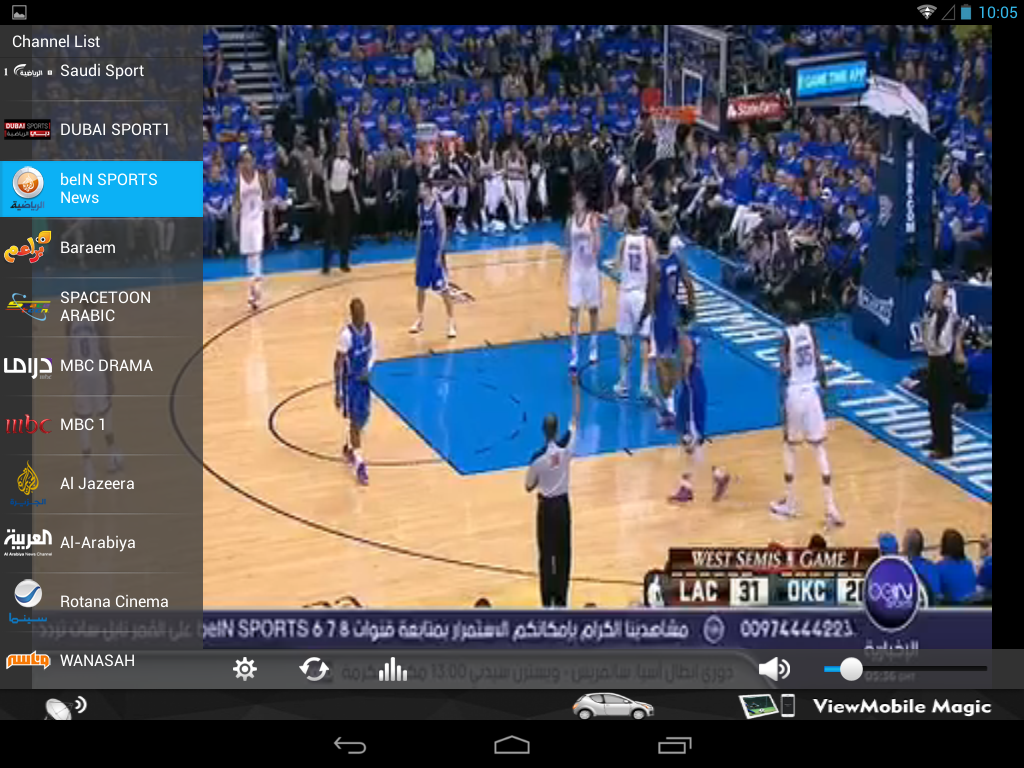Tap the WANASAH label
The height and width of the screenshot is (768, 1024).
97,660
